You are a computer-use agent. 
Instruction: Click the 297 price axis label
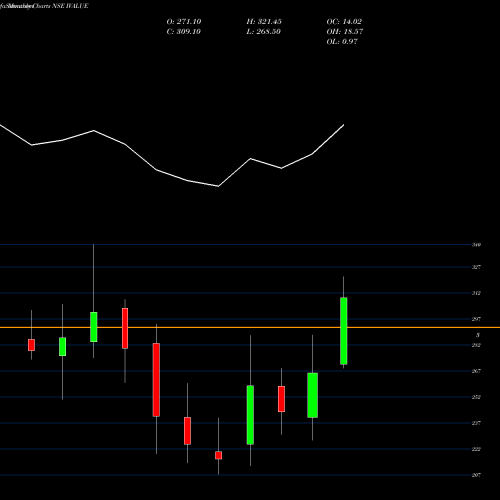click(x=476, y=319)
